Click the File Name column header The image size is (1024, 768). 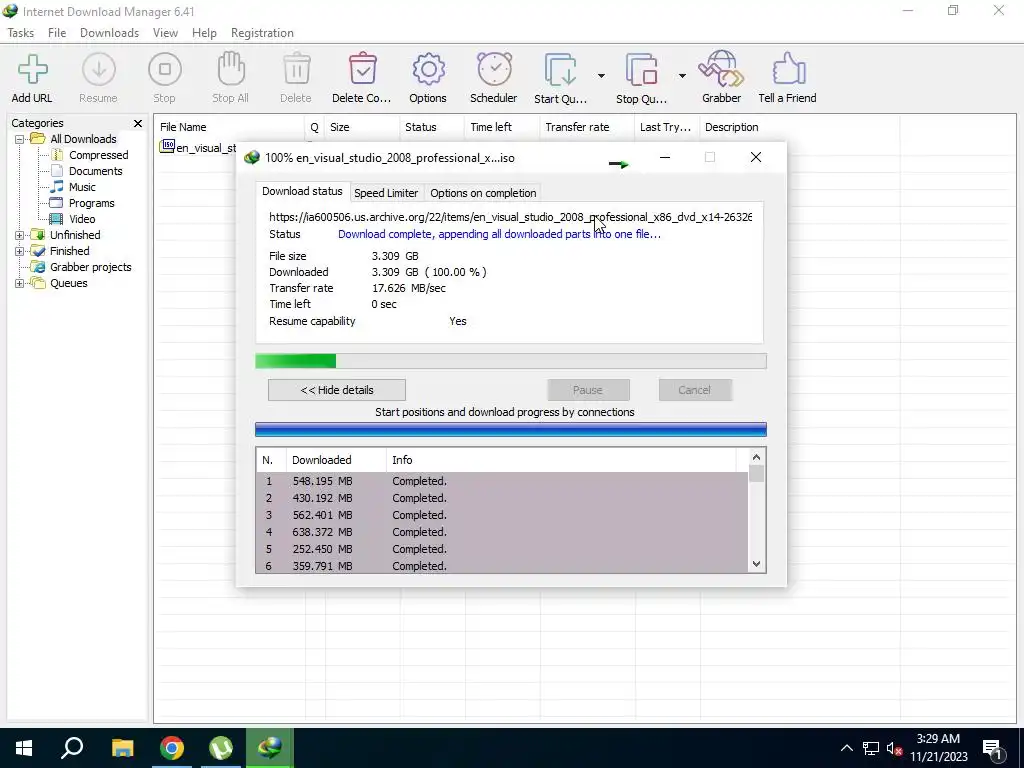click(x=229, y=127)
